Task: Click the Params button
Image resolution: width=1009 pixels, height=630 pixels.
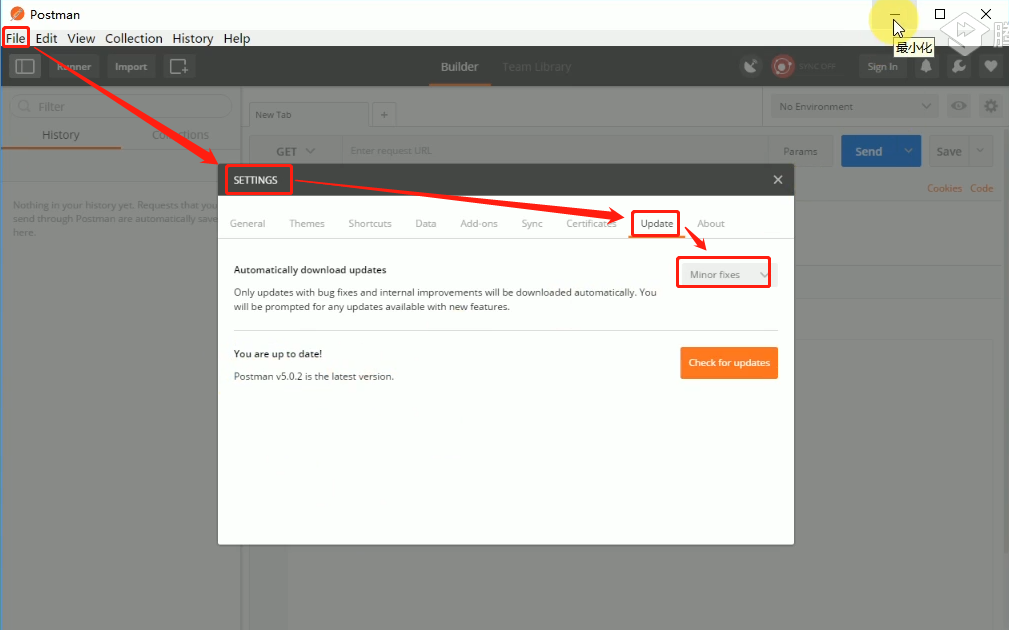Action: coord(800,151)
